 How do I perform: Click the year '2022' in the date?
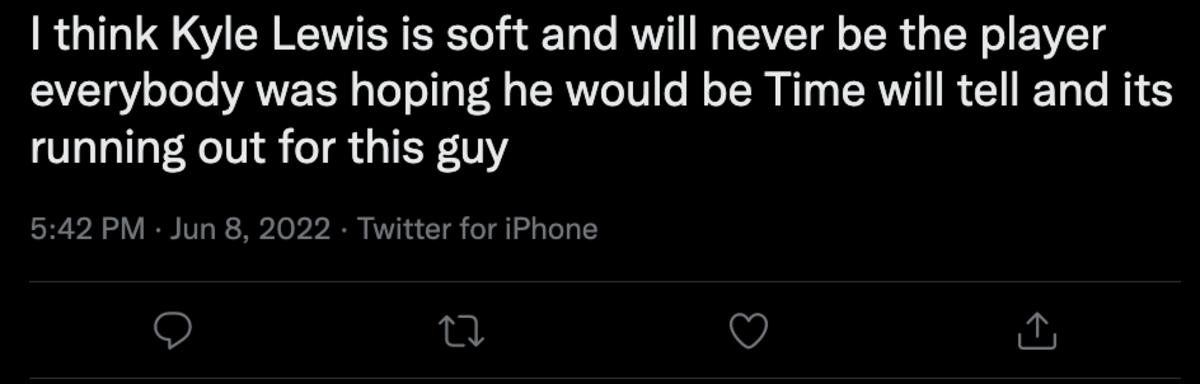[293, 230]
